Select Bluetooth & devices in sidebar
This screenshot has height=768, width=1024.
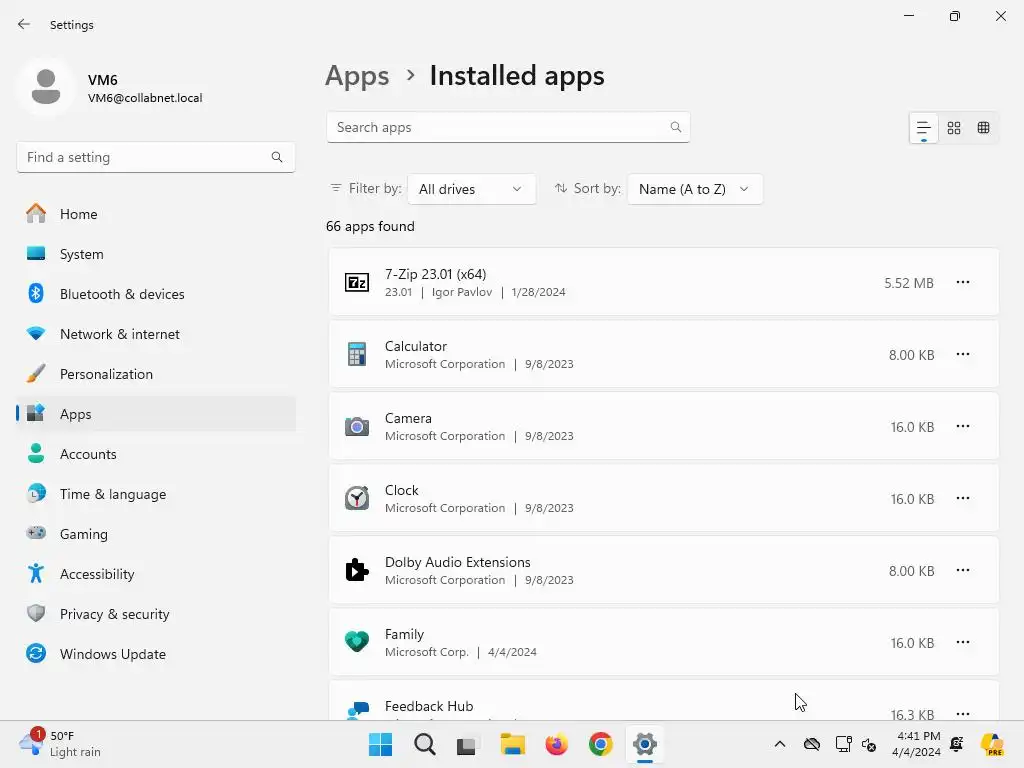[x=122, y=294]
